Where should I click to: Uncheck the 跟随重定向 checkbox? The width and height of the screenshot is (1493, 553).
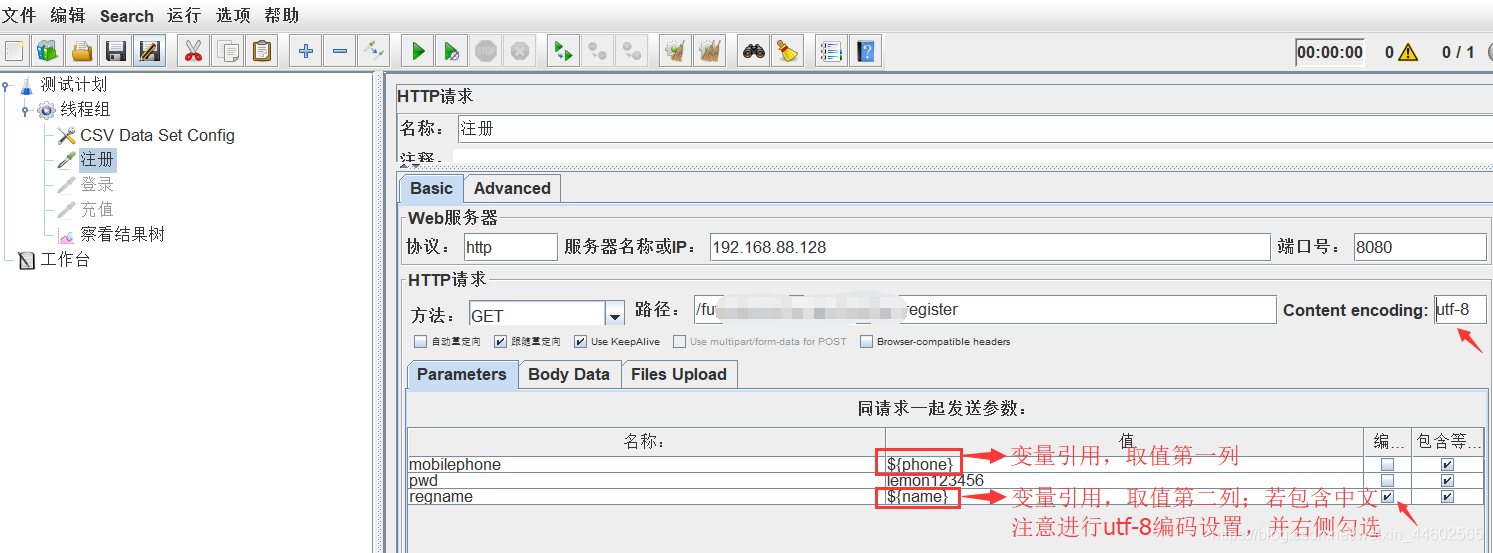coord(501,342)
